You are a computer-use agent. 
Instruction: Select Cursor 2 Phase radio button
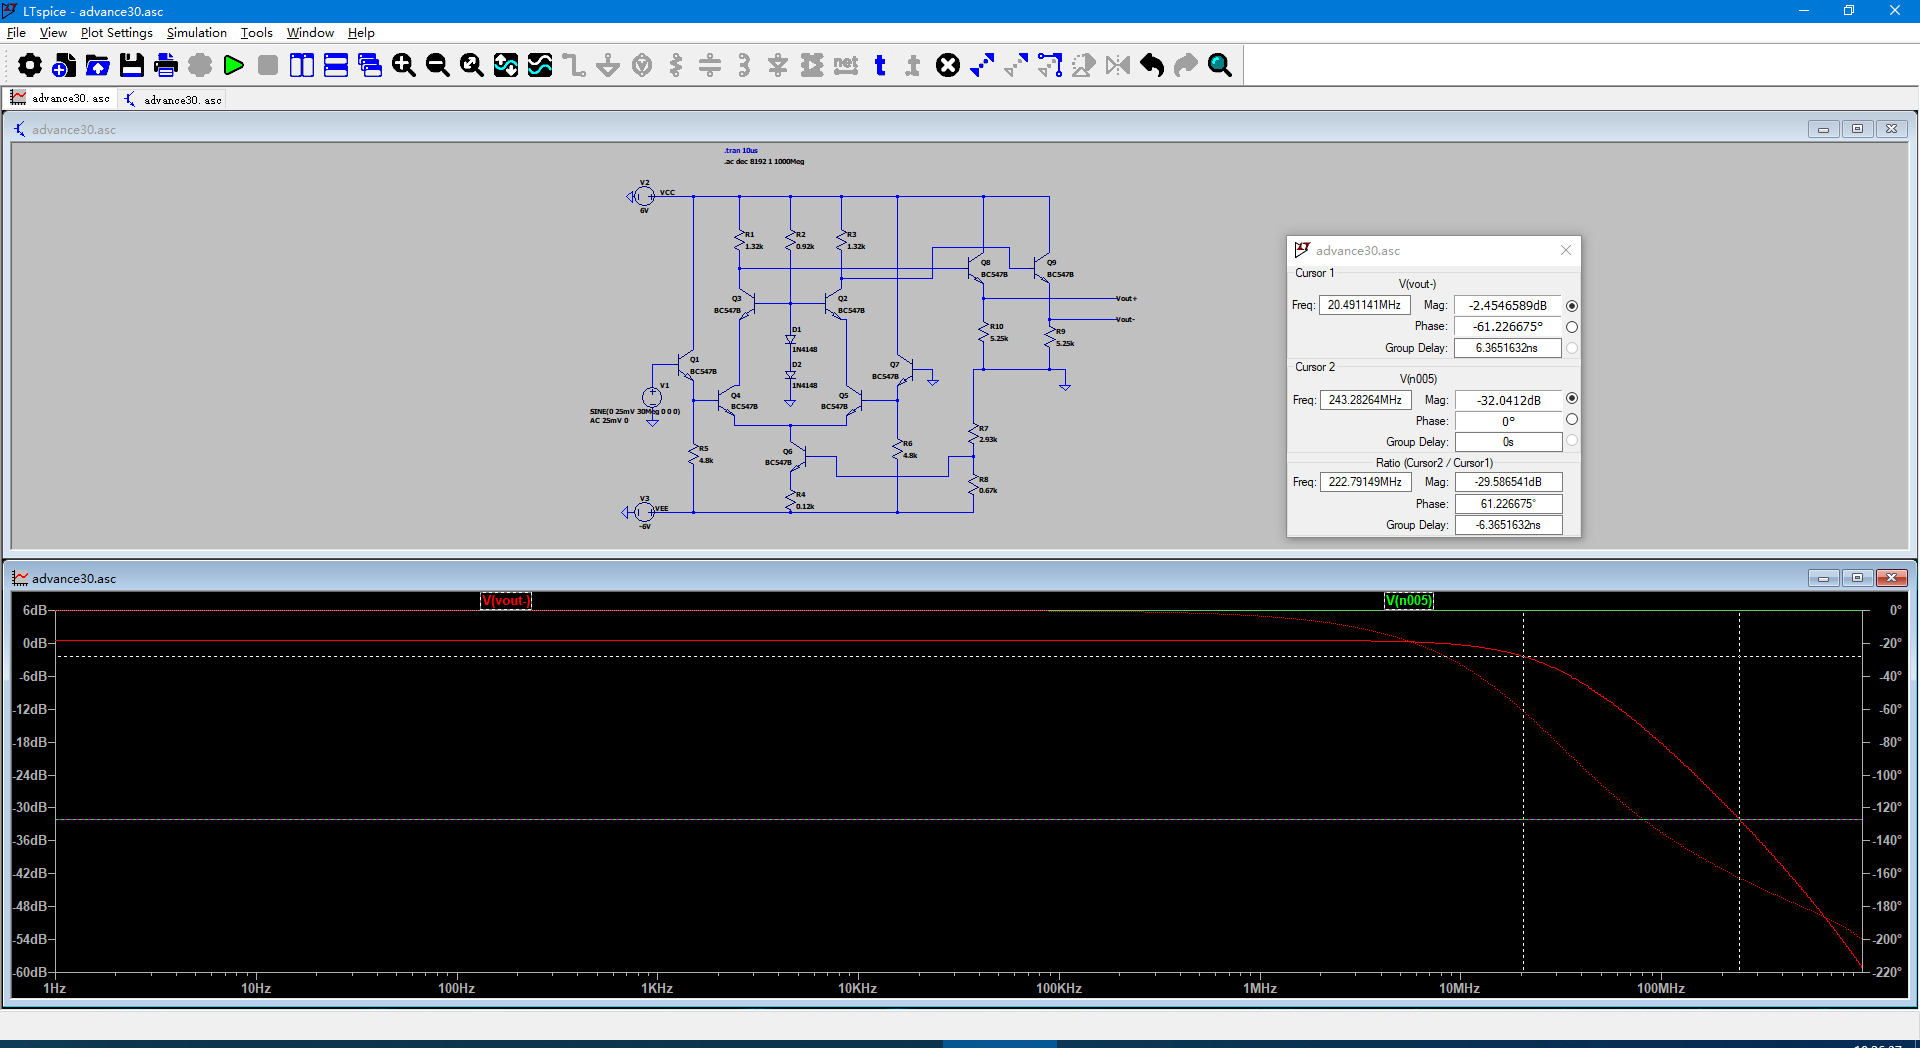[x=1572, y=420]
